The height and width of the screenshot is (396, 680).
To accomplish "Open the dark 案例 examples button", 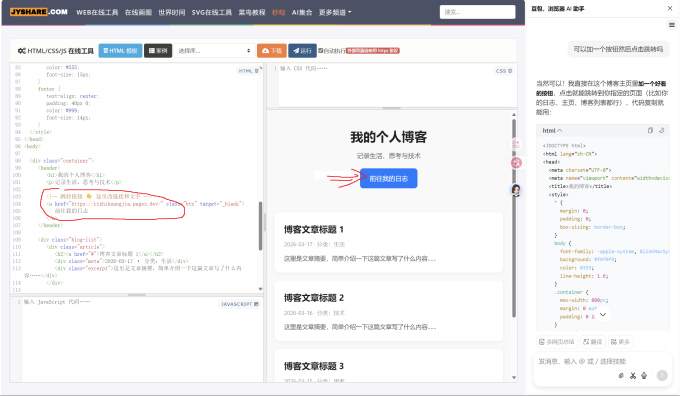I will (158, 51).
